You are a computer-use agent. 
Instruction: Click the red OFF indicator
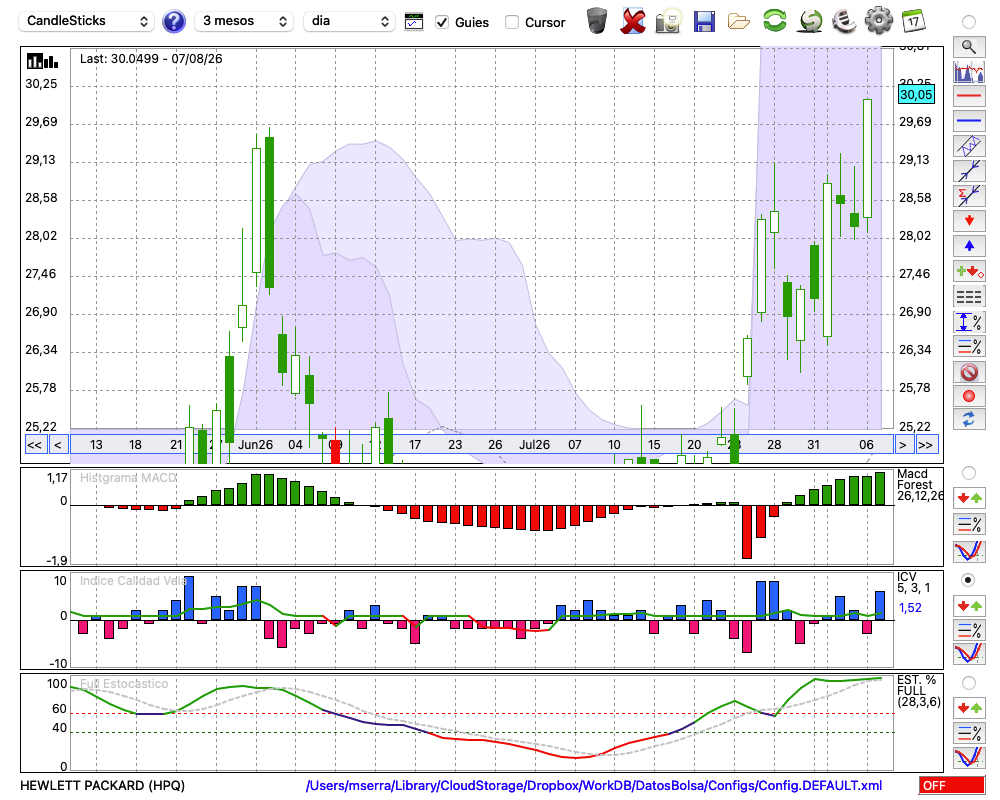pos(952,785)
